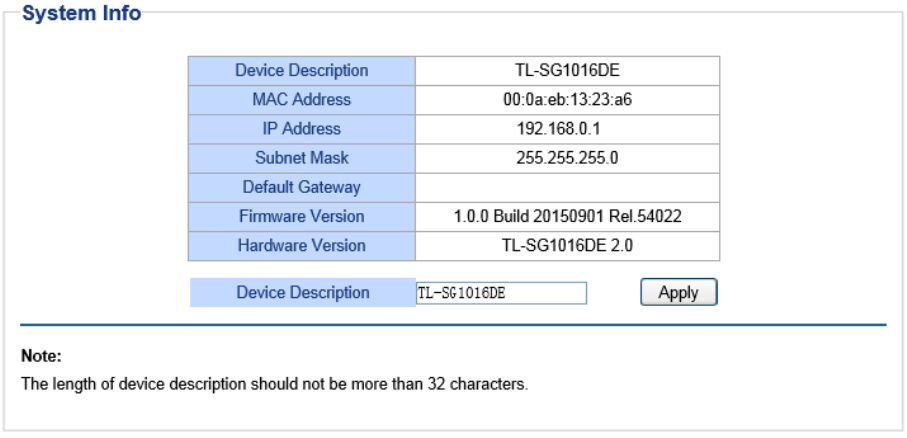The image size is (907, 438).
Task: Click the Device Description label beside the input
Action: coord(302,293)
